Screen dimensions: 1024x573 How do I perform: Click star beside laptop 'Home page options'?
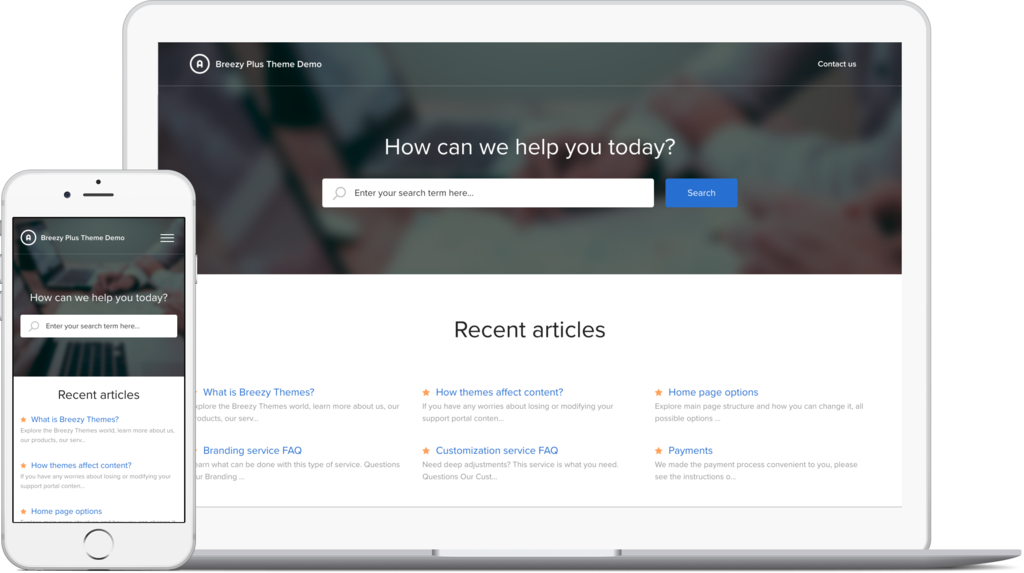click(658, 393)
